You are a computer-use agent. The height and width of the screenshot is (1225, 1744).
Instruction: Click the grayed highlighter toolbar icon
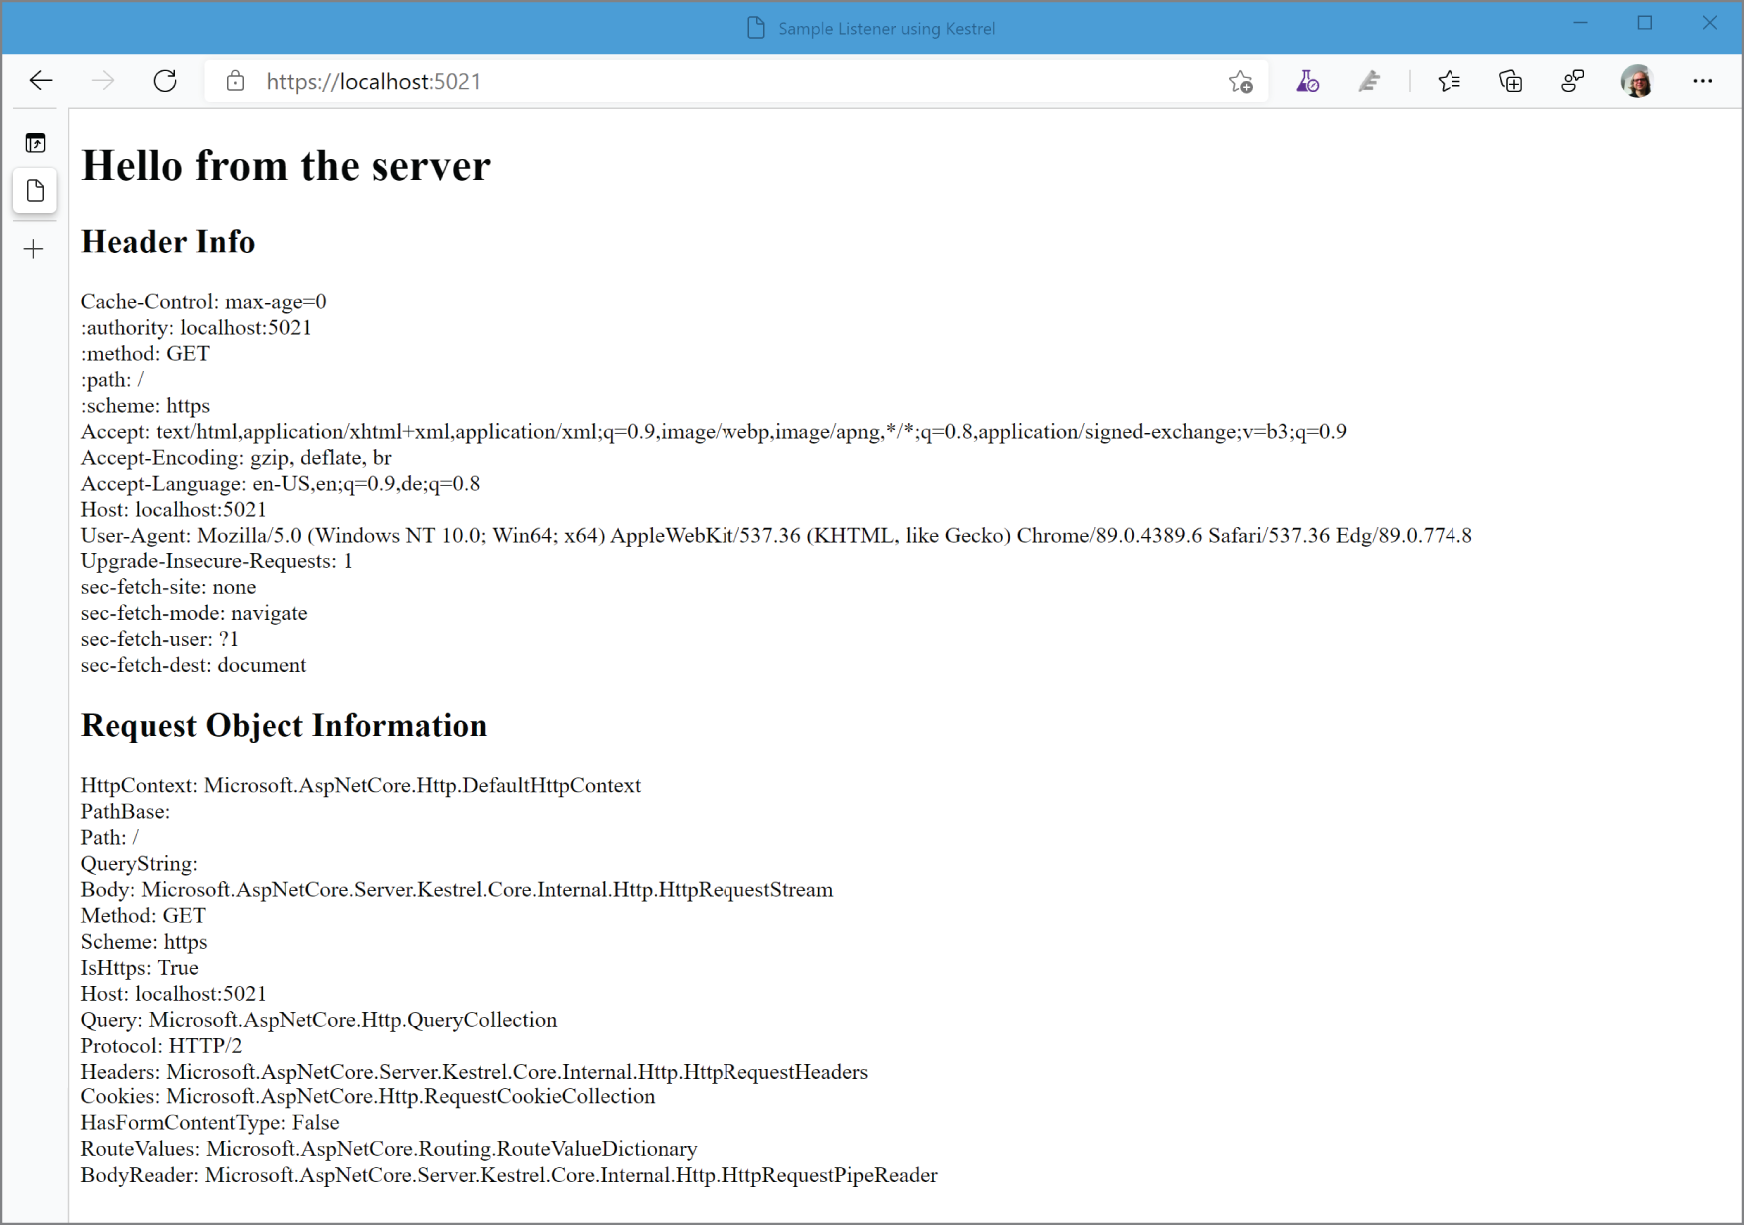[x=1370, y=81]
